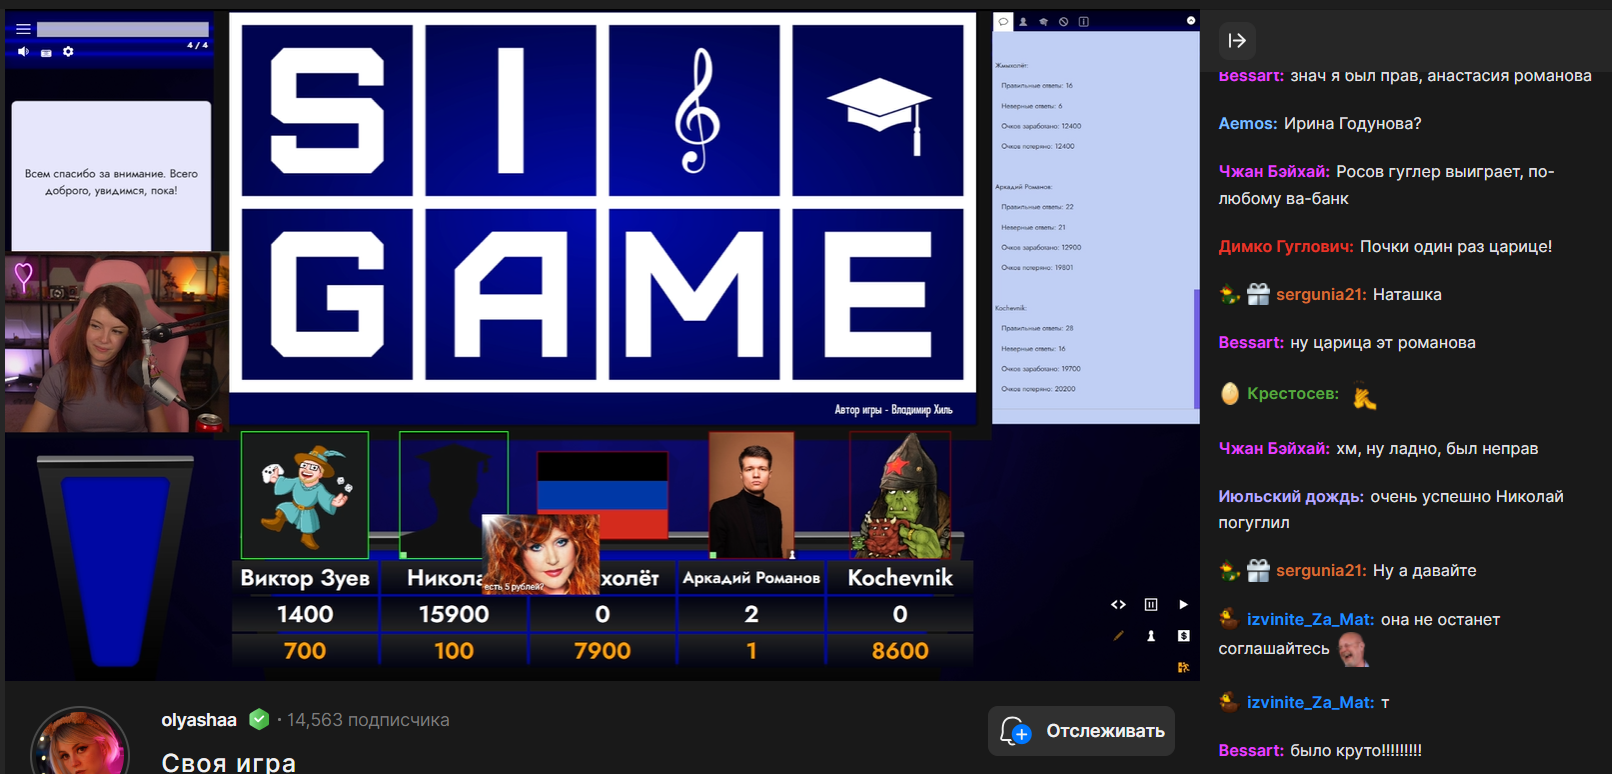Click the 'Правильные ответы: 28' stat line
This screenshot has height=774, width=1612.
(1037, 328)
